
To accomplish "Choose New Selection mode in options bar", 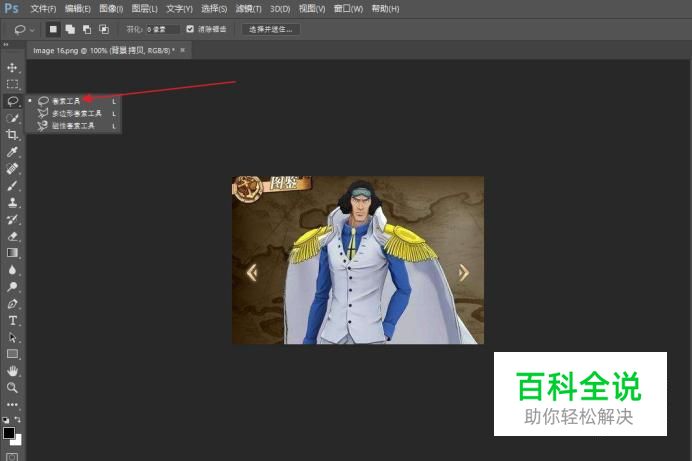I will pyautogui.click(x=53, y=30).
